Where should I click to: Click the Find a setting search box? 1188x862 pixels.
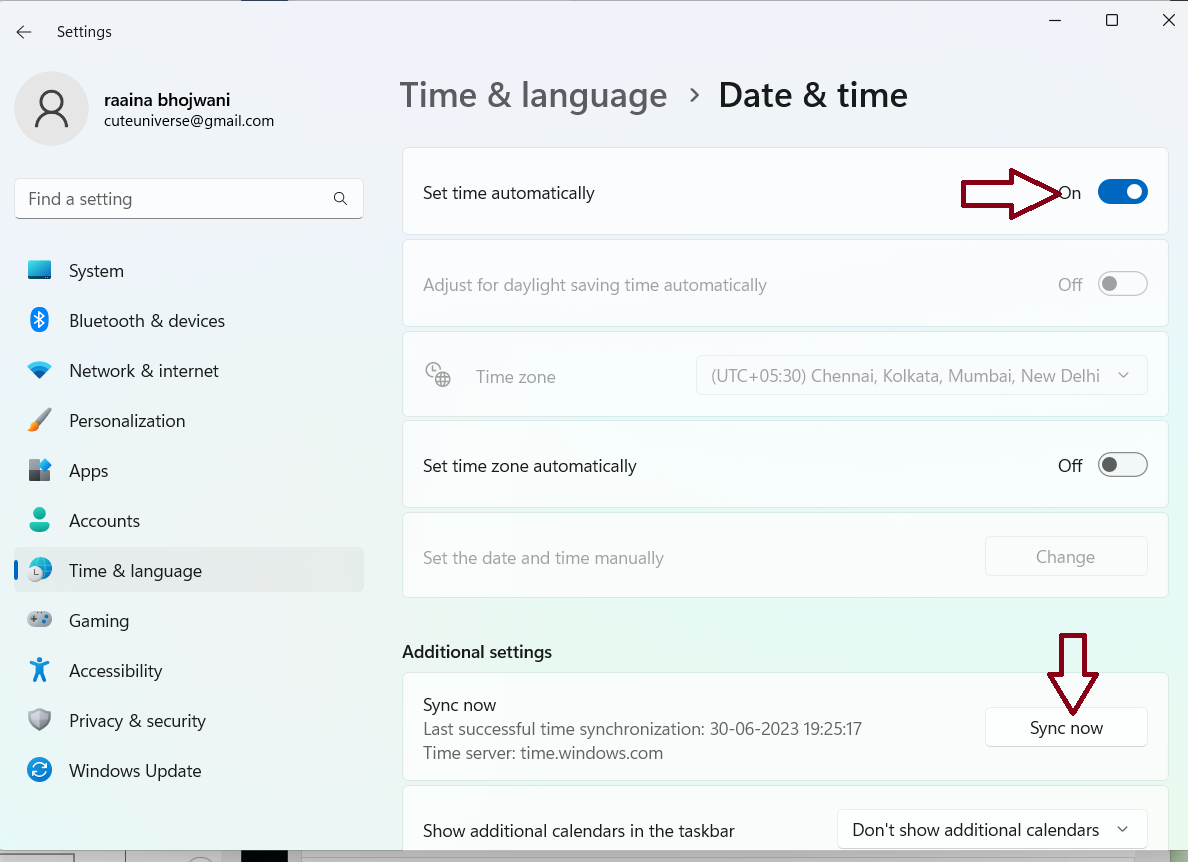point(178,199)
